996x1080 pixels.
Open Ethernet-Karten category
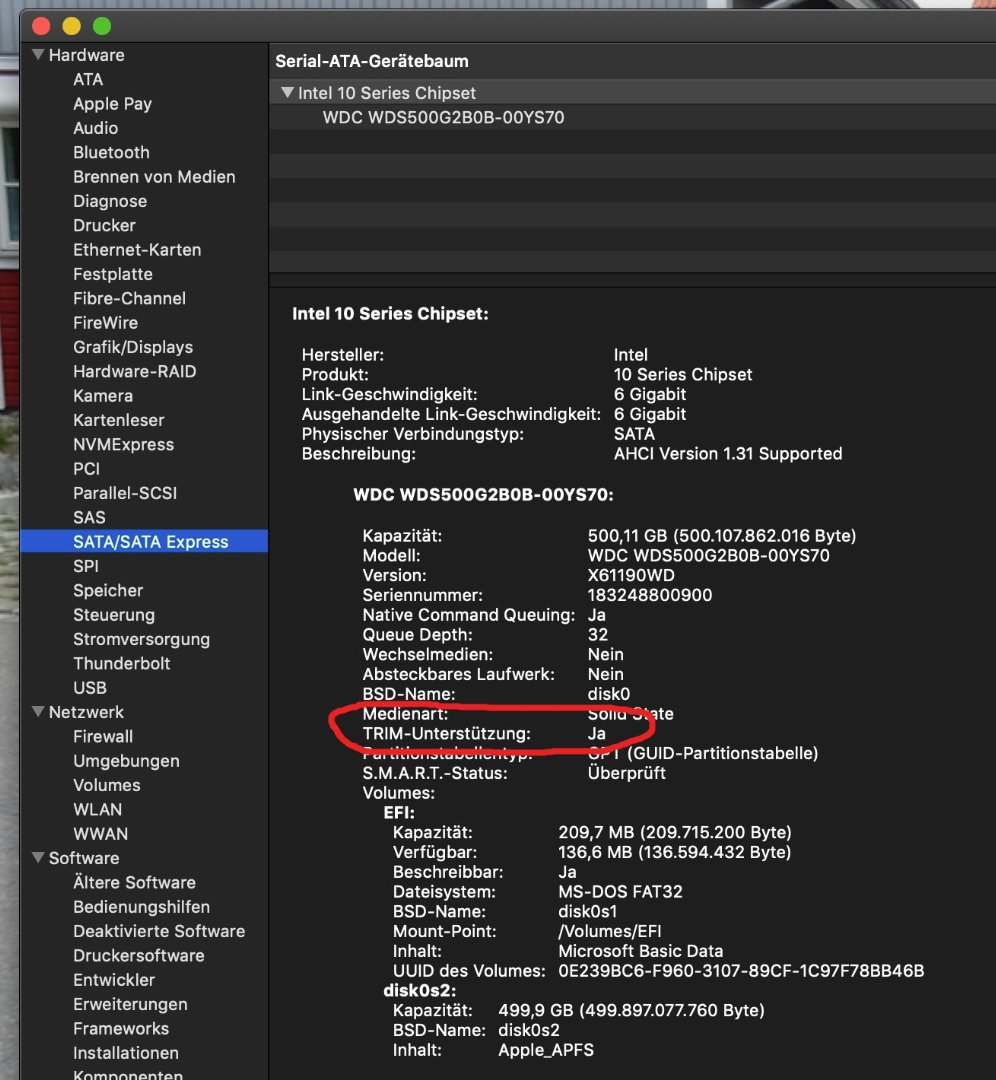(x=137, y=249)
